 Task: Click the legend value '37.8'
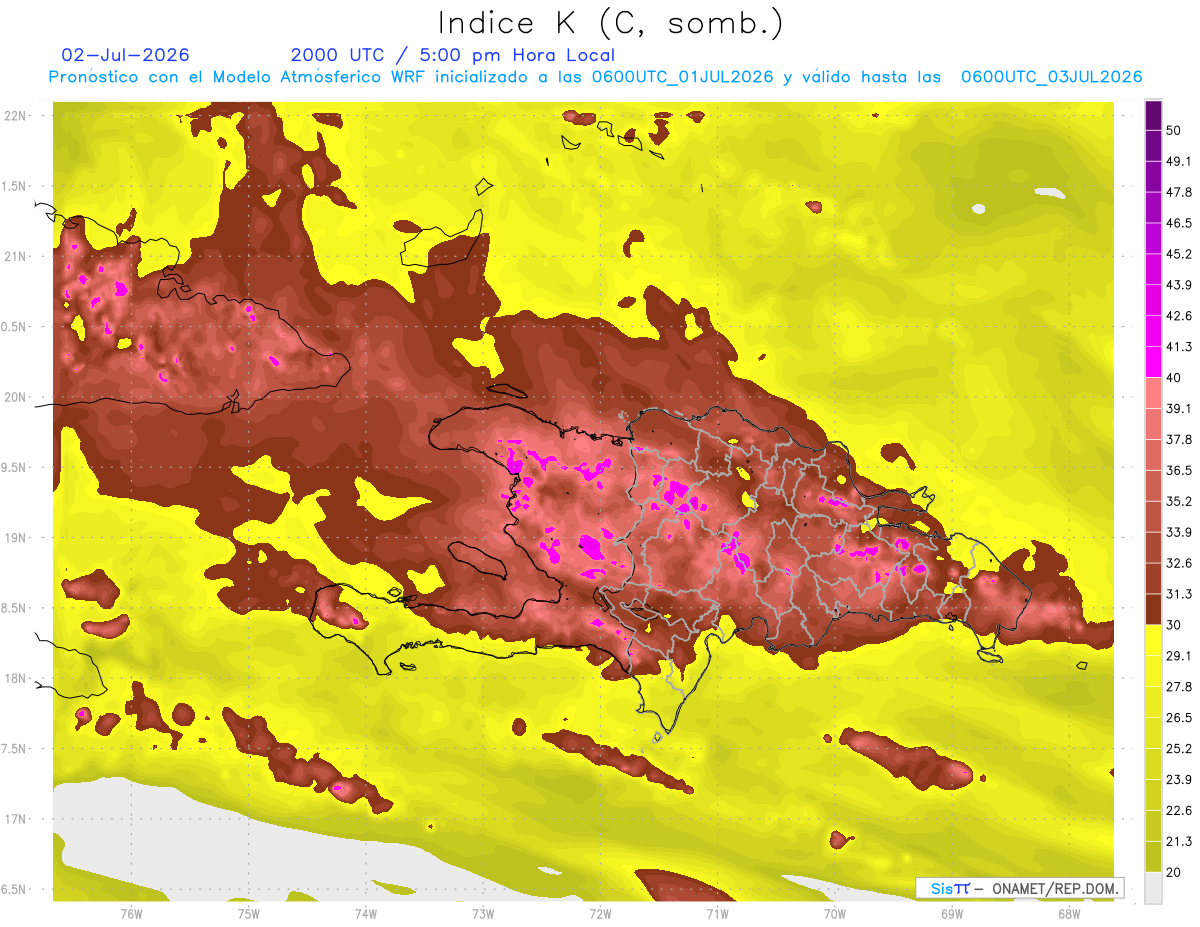click(1179, 439)
